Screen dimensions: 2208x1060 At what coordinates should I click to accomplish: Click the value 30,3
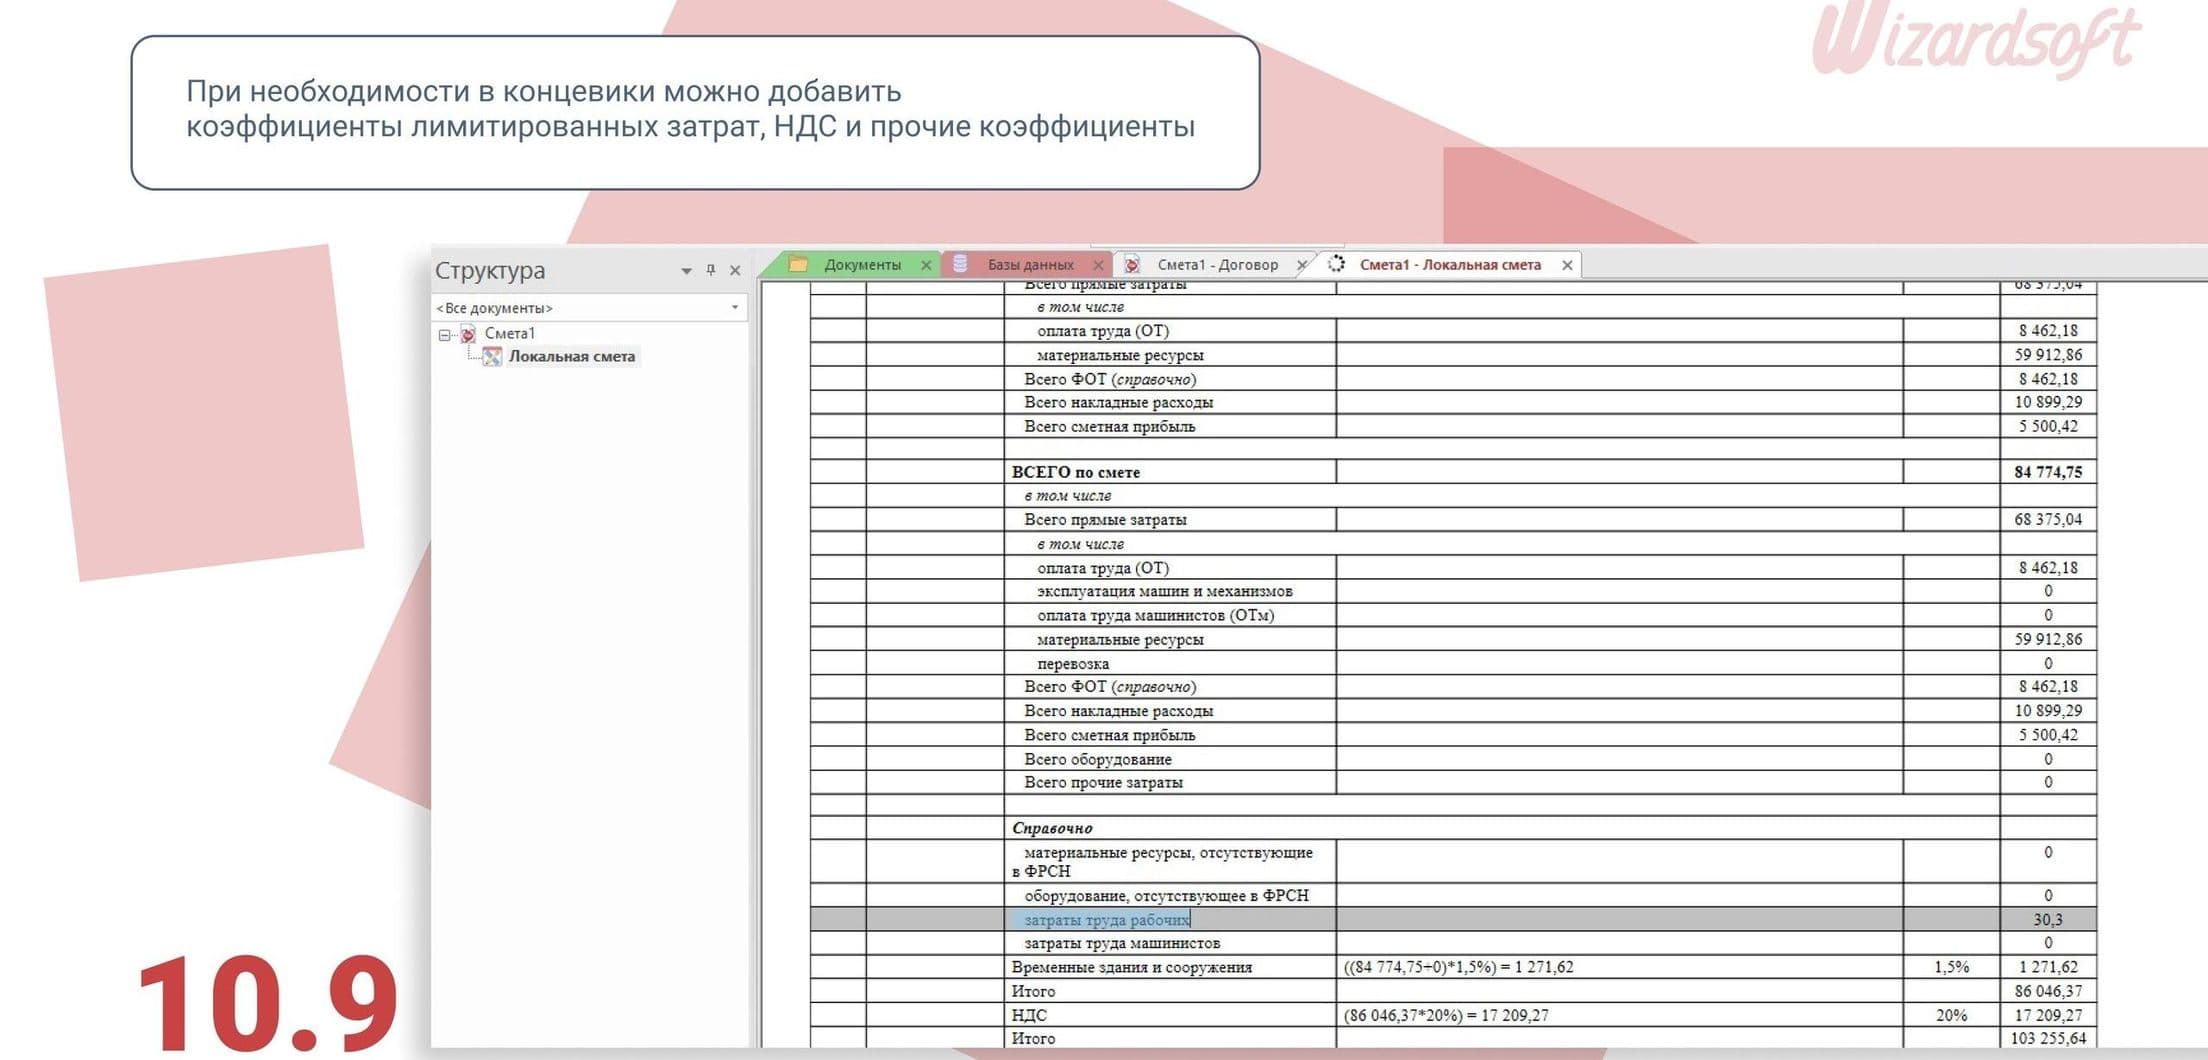point(2048,919)
